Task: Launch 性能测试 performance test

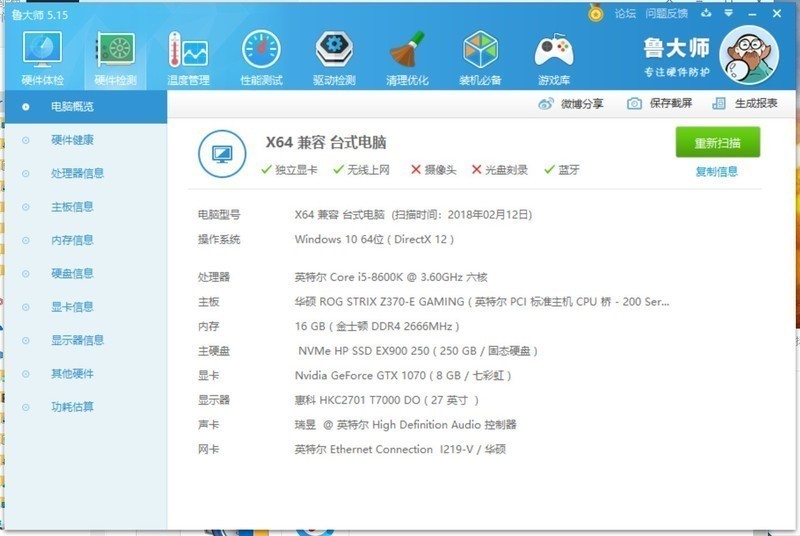Action: coord(261,57)
